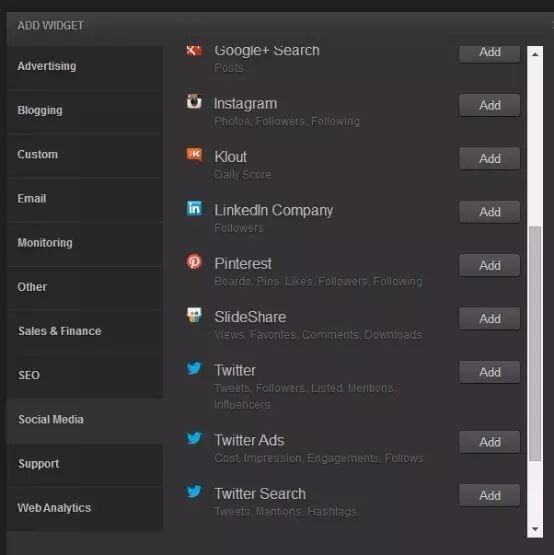The width and height of the screenshot is (554, 555).
Task: Click the vertical scrollbar thumb
Action: [x=535, y=343]
